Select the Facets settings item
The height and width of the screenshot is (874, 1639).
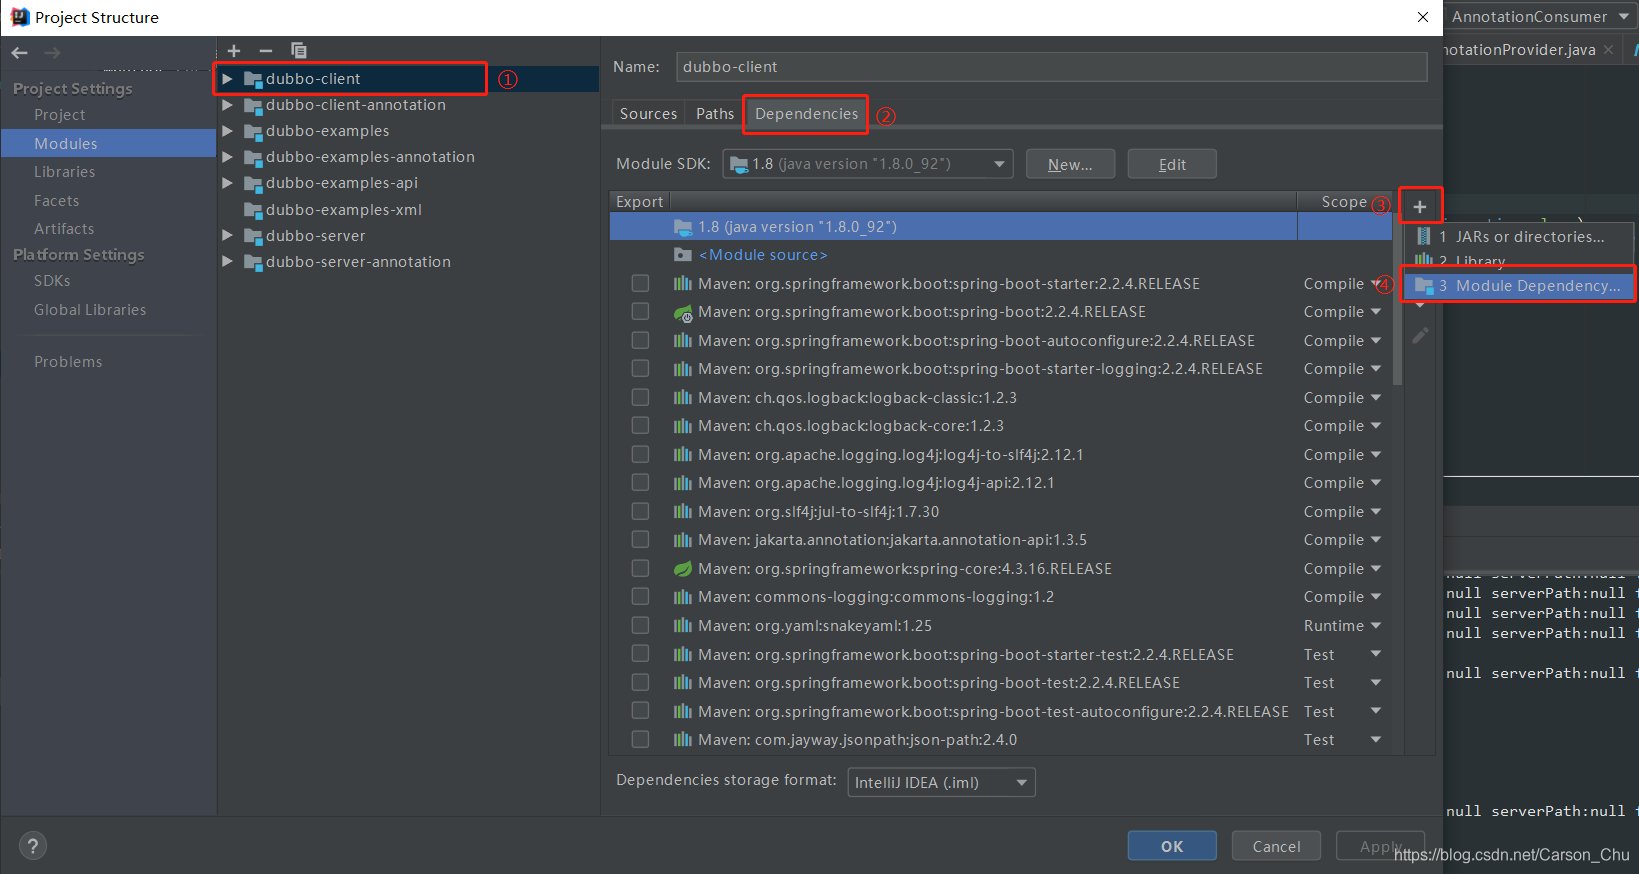pyautogui.click(x=56, y=201)
